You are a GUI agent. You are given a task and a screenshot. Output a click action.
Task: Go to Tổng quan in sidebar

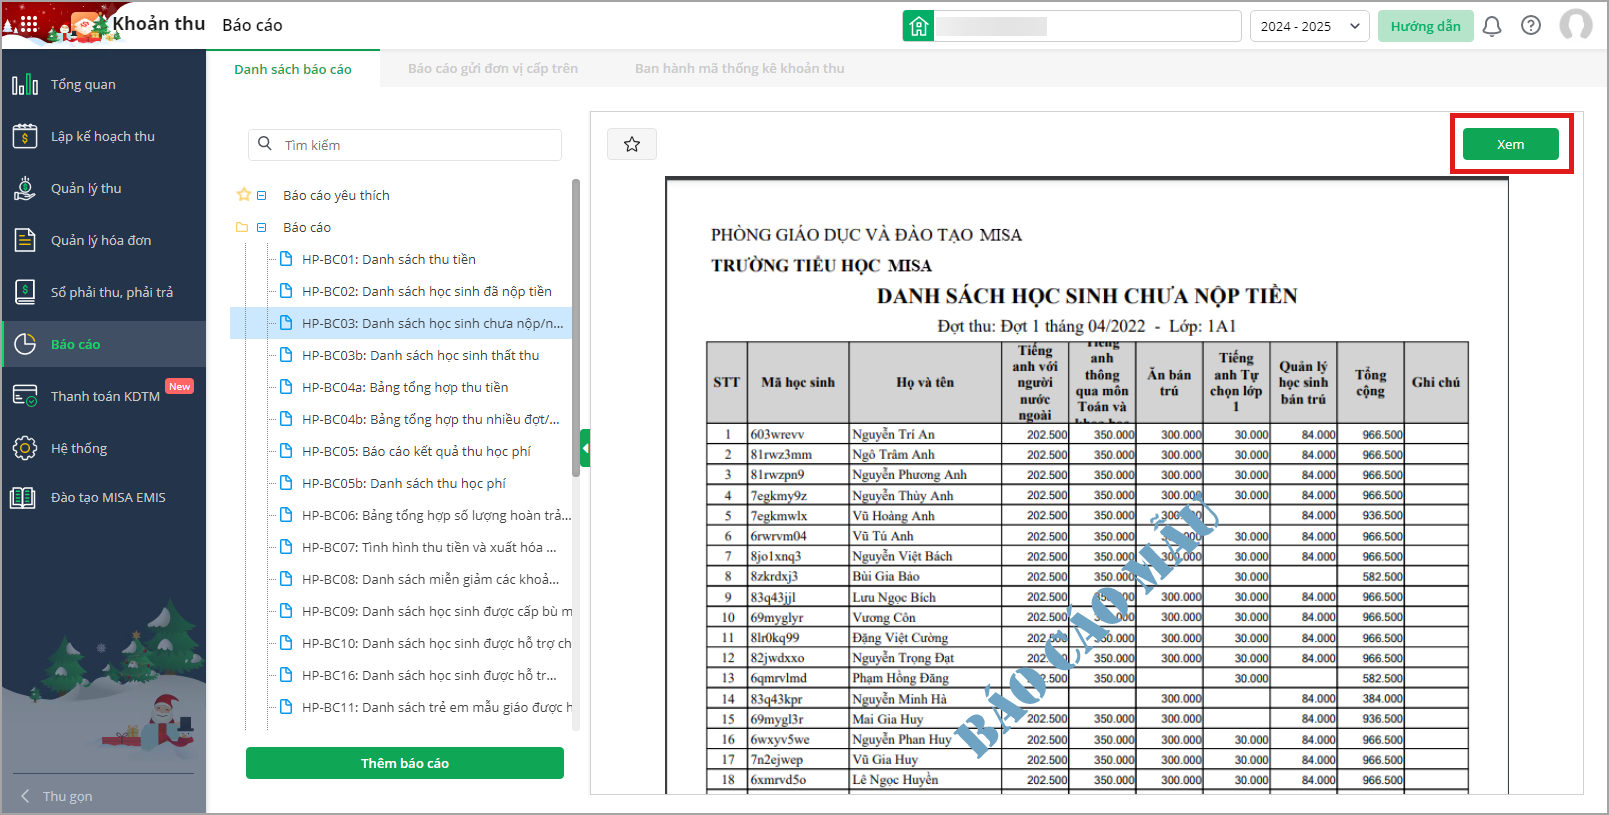104,84
